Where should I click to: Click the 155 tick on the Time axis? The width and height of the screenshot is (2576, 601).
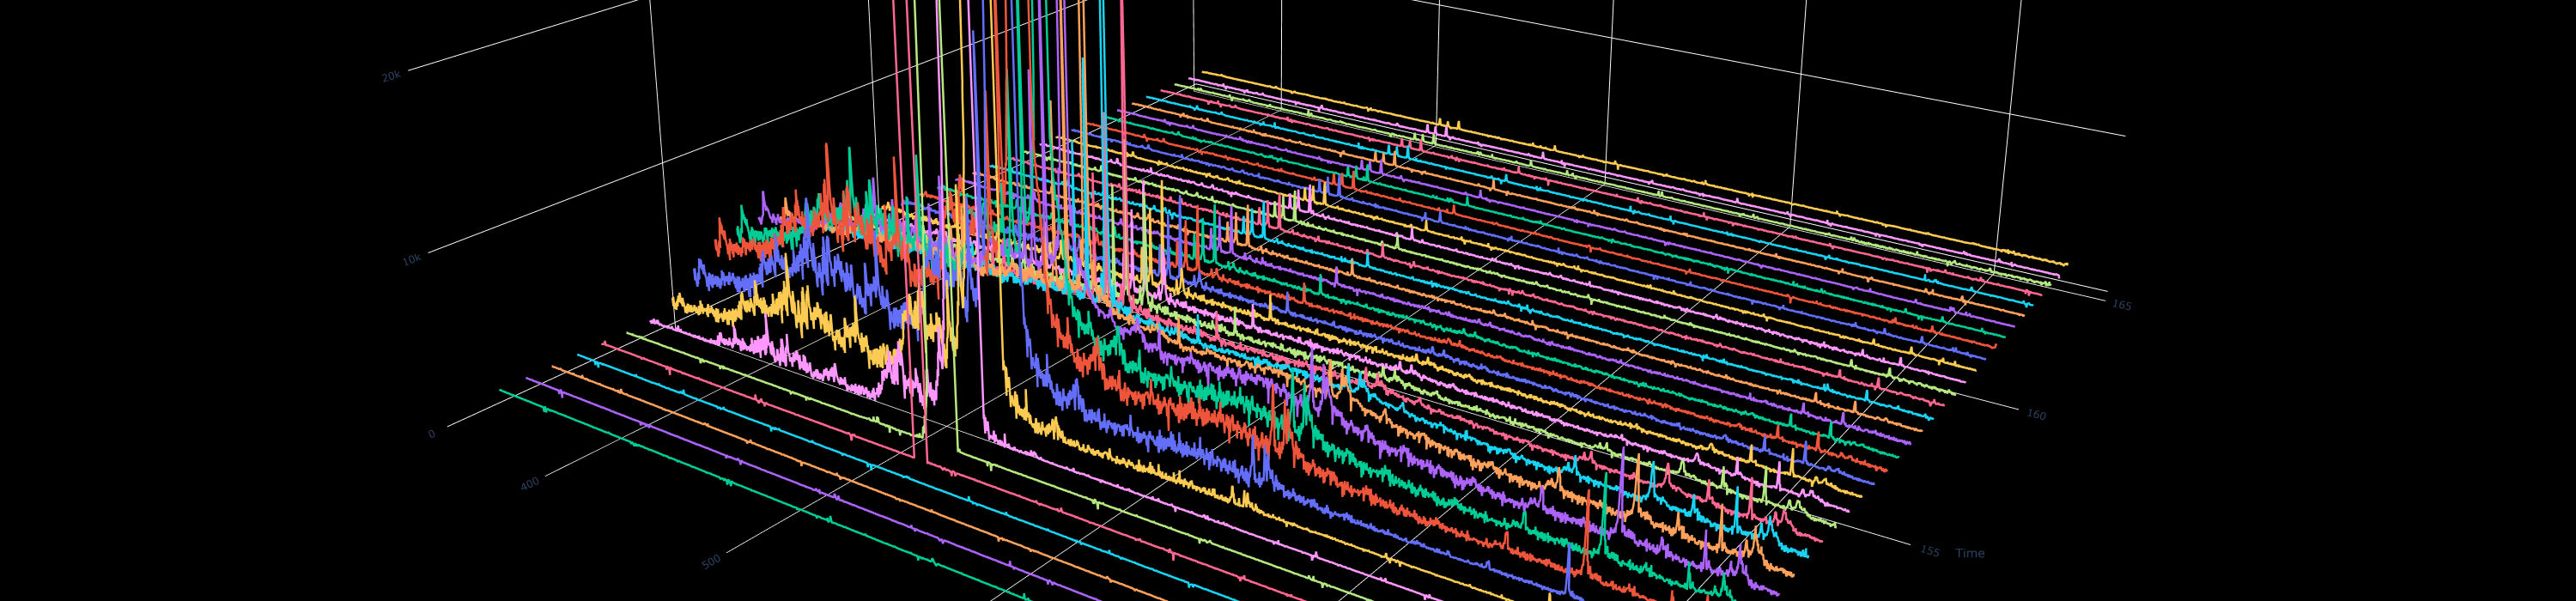(1929, 551)
